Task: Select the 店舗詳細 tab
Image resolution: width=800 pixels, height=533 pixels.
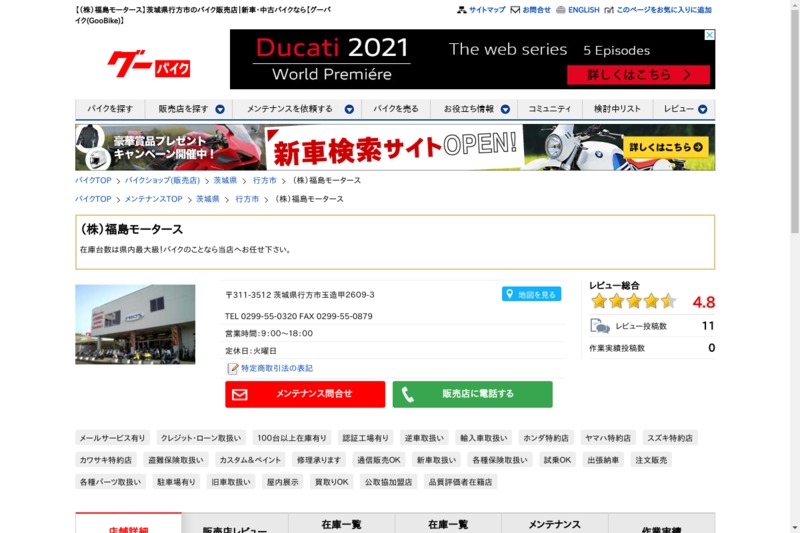Action: pyautogui.click(x=129, y=523)
